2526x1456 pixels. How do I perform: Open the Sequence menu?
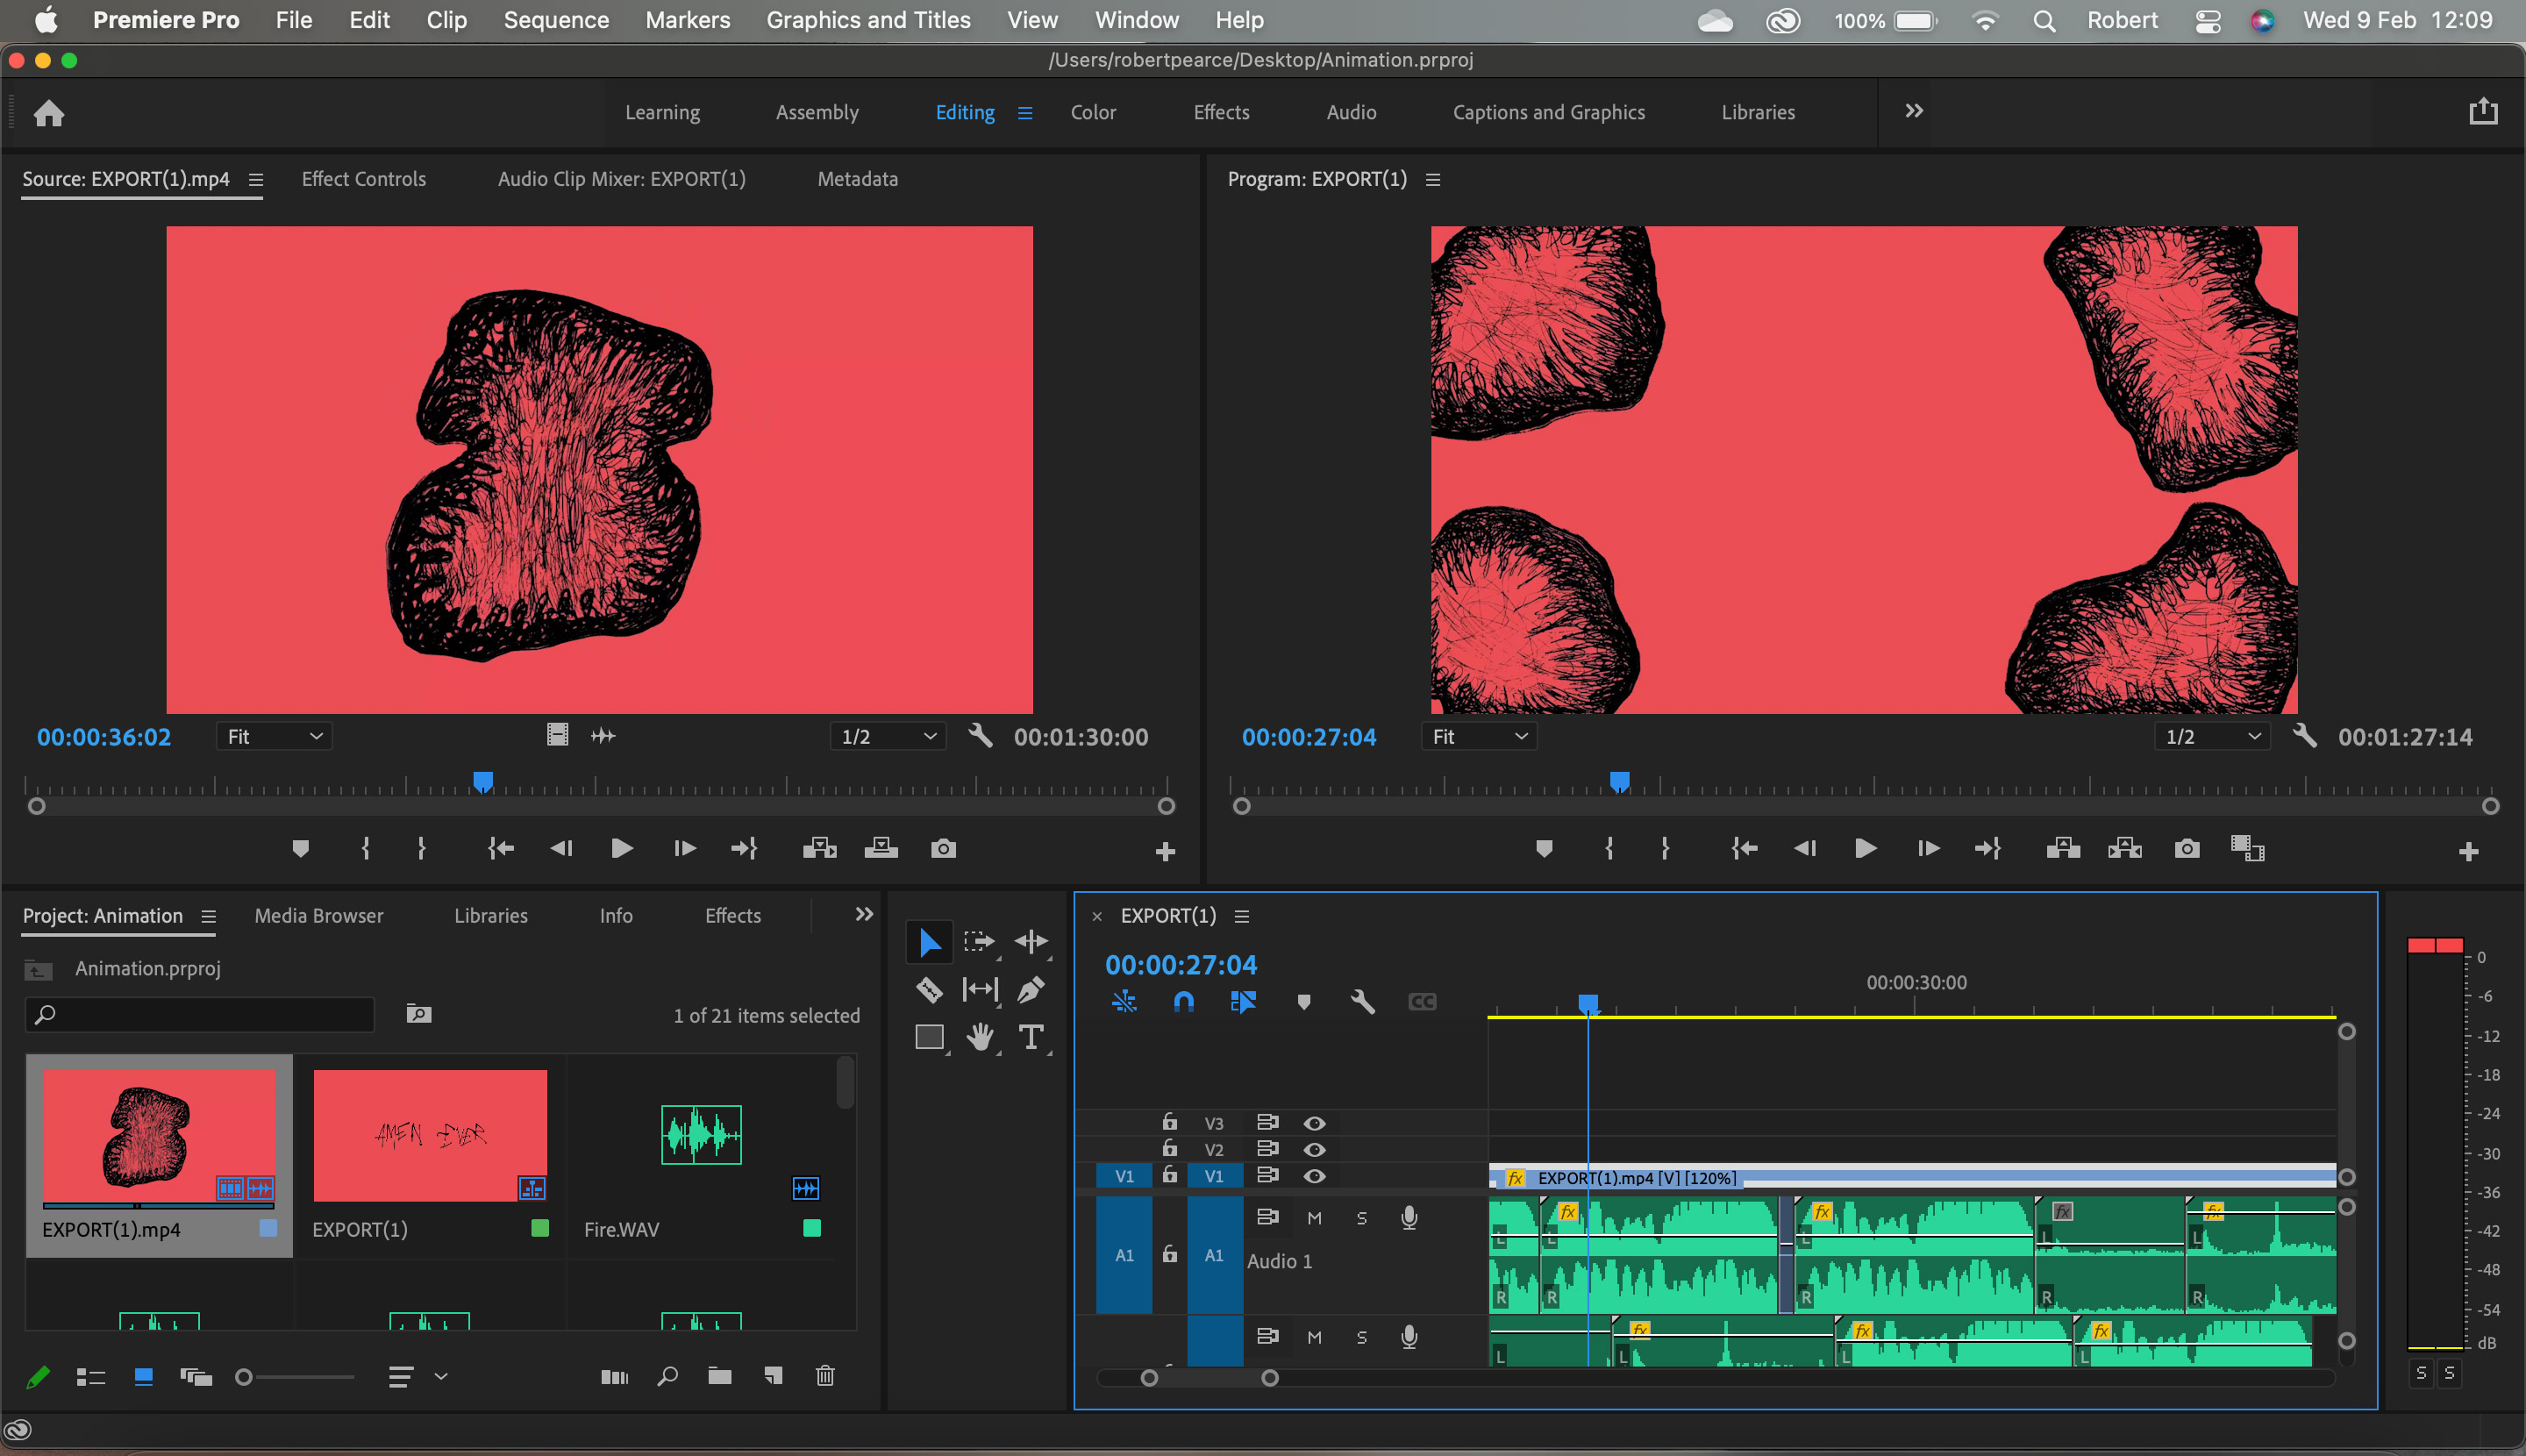556,20
